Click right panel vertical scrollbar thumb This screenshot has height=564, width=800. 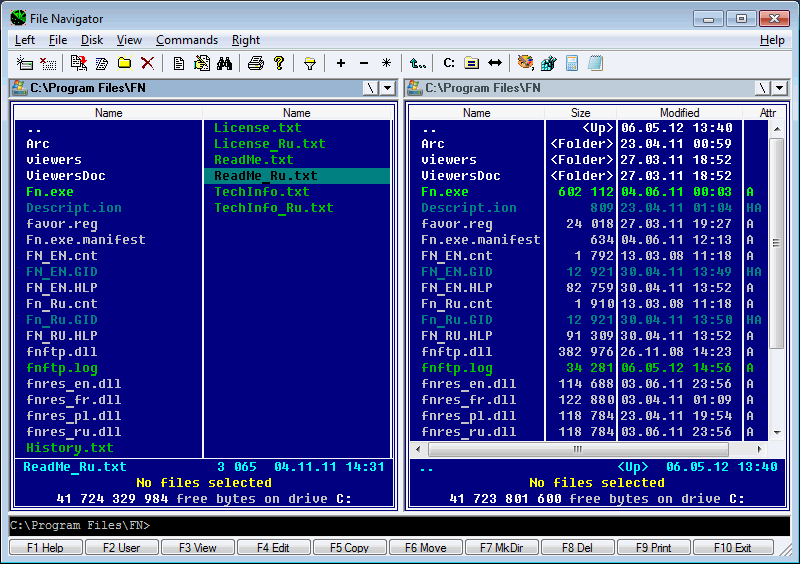777,243
